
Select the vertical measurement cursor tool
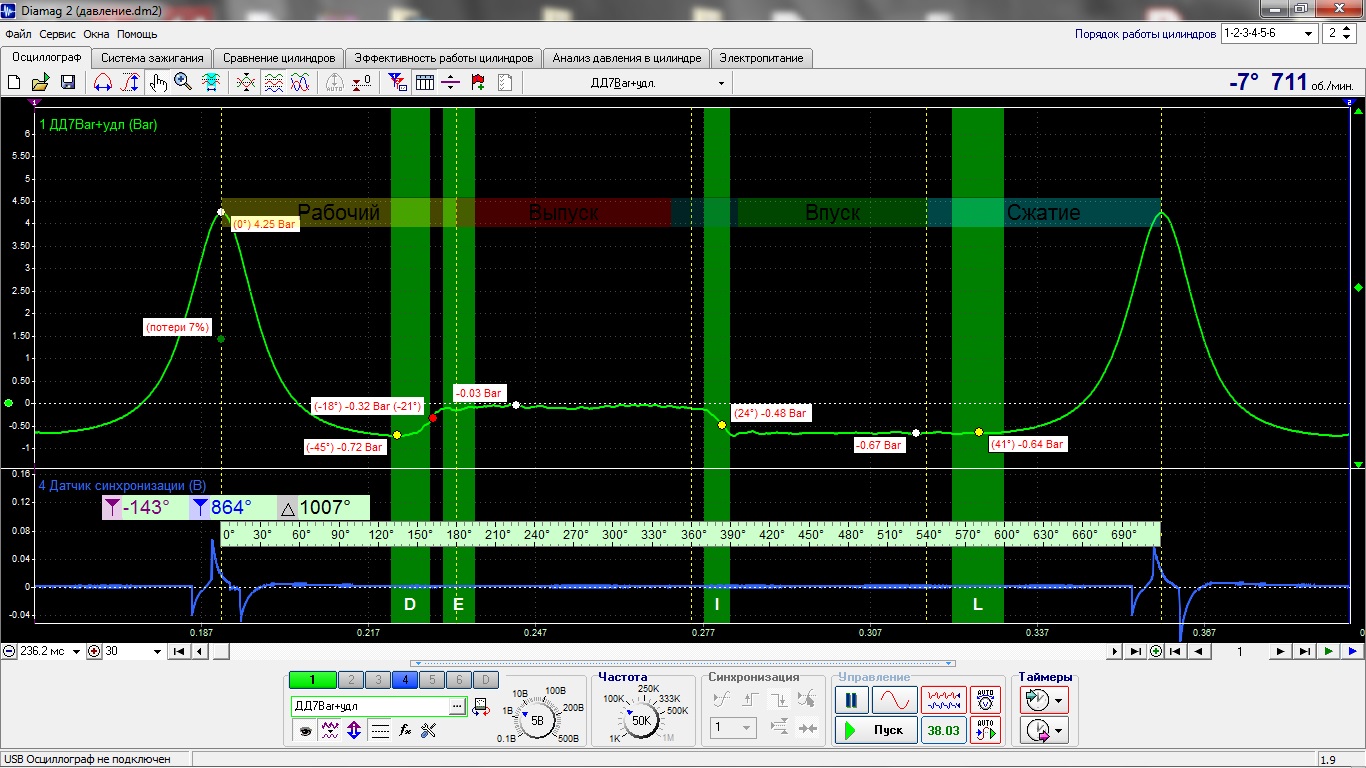(129, 83)
